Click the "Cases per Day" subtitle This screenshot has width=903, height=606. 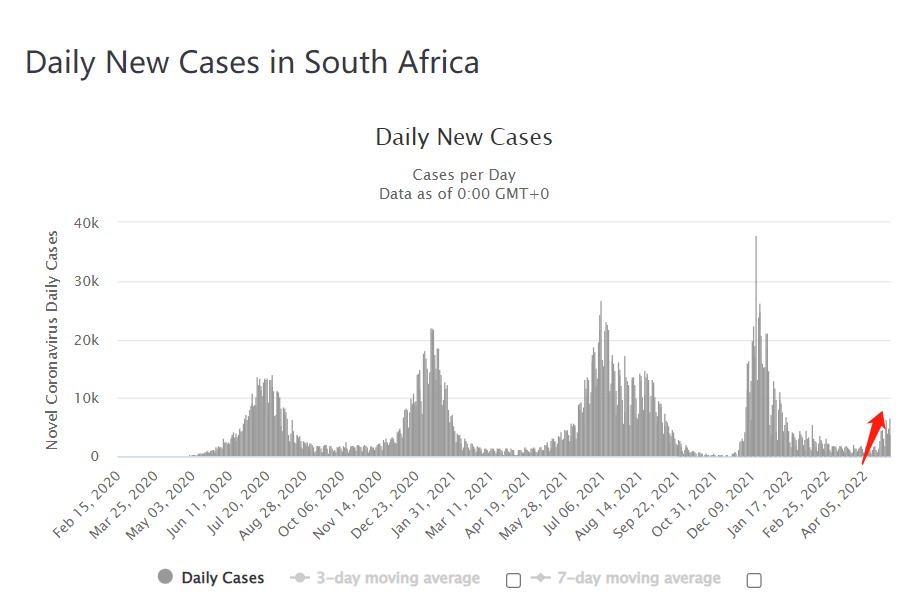[464, 175]
